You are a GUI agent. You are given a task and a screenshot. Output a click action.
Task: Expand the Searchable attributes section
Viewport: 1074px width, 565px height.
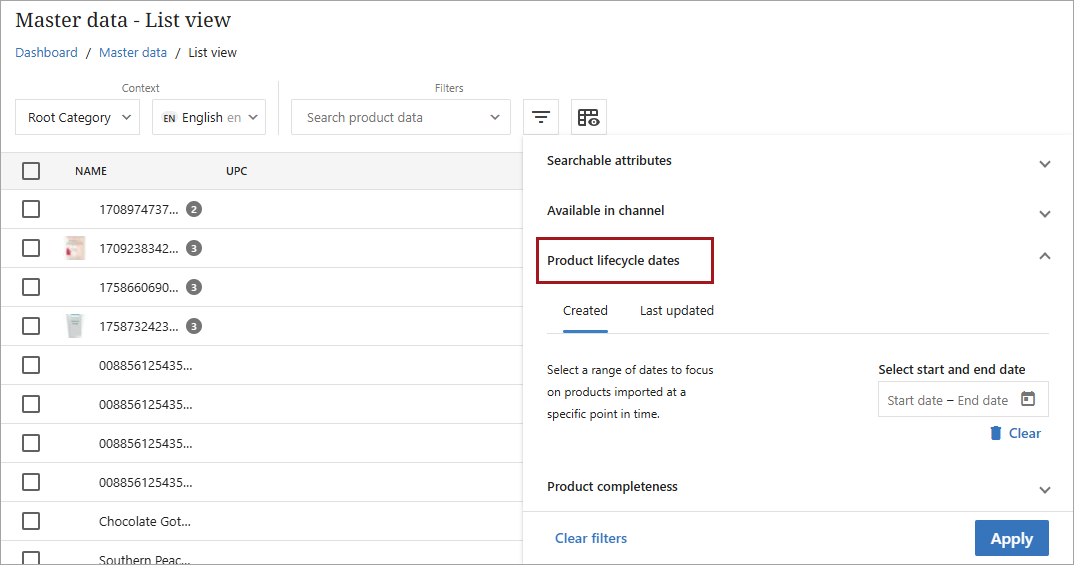[x=1044, y=163]
